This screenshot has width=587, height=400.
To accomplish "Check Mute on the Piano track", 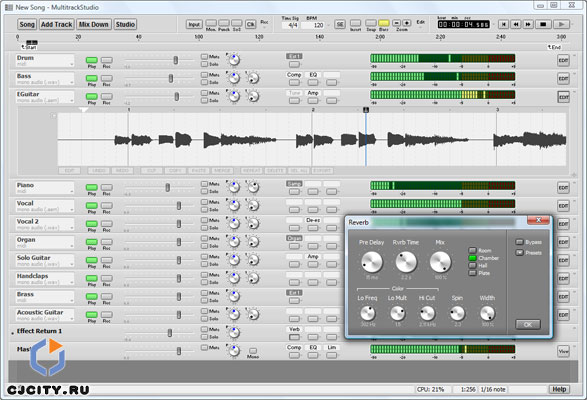I will 204,184.
